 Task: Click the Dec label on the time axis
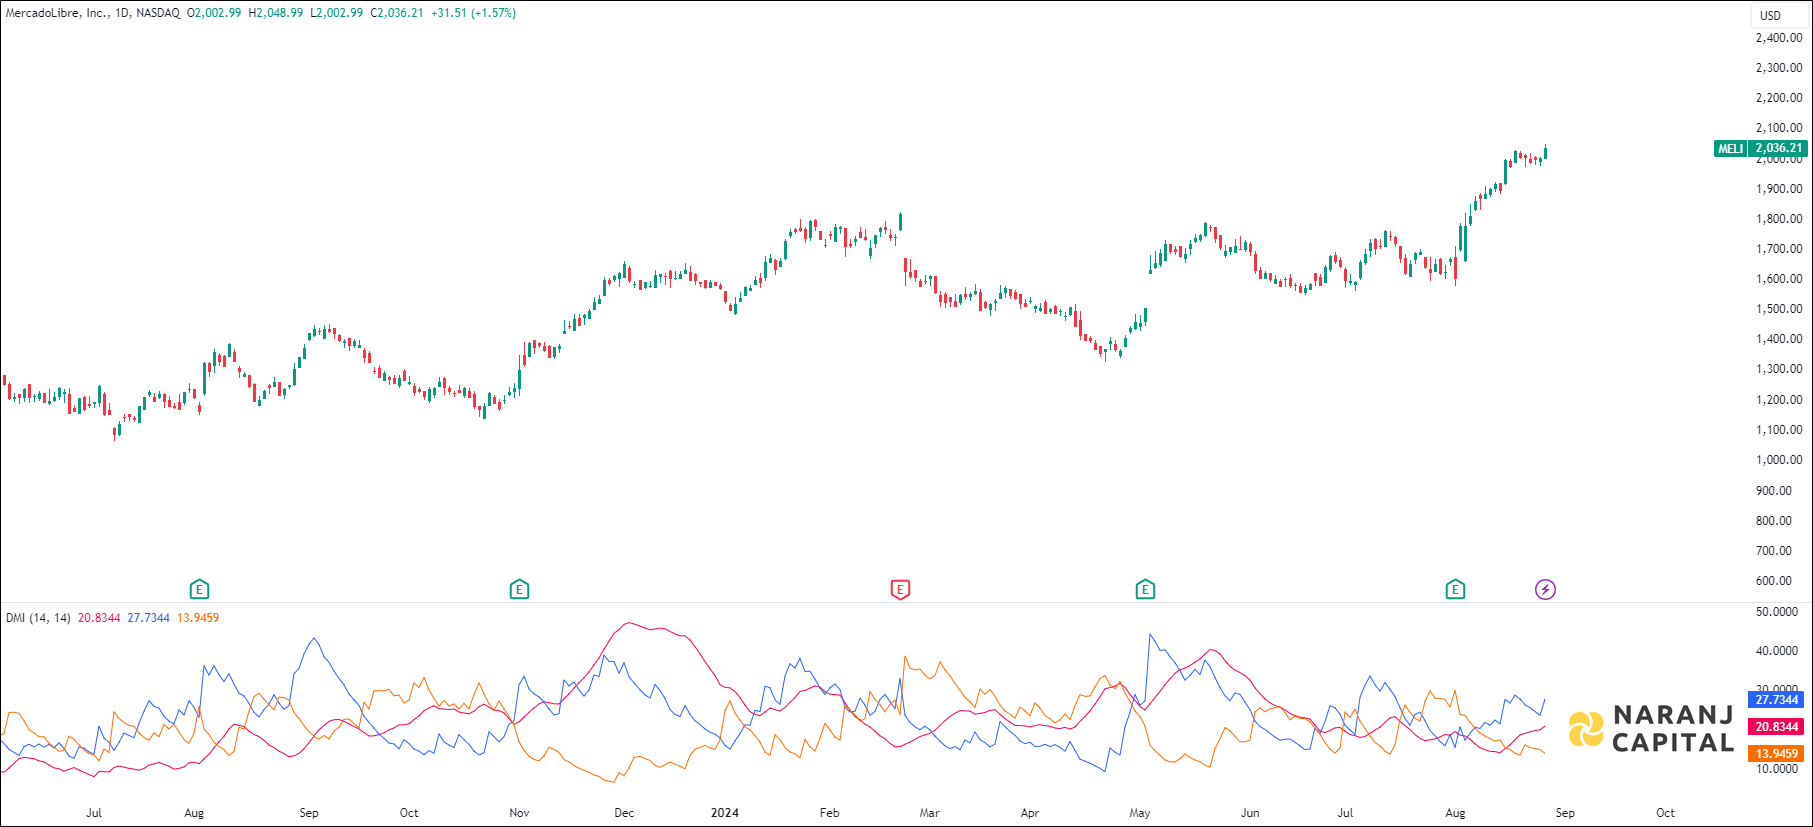[x=624, y=813]
